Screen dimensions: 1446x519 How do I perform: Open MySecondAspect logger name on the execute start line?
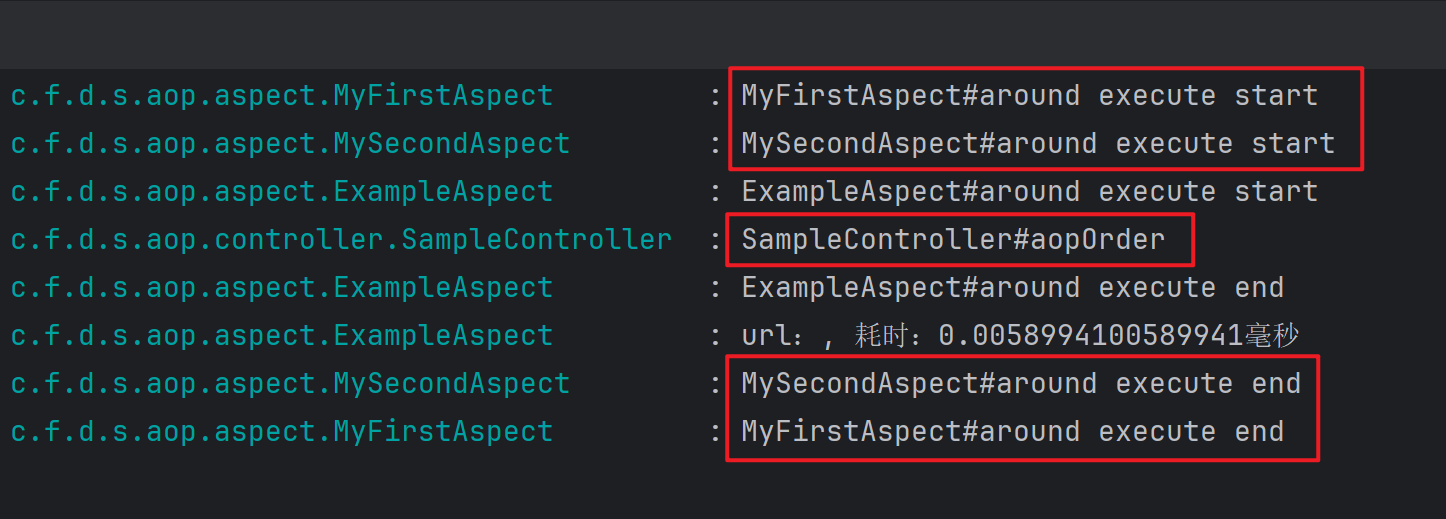point(290,144)
